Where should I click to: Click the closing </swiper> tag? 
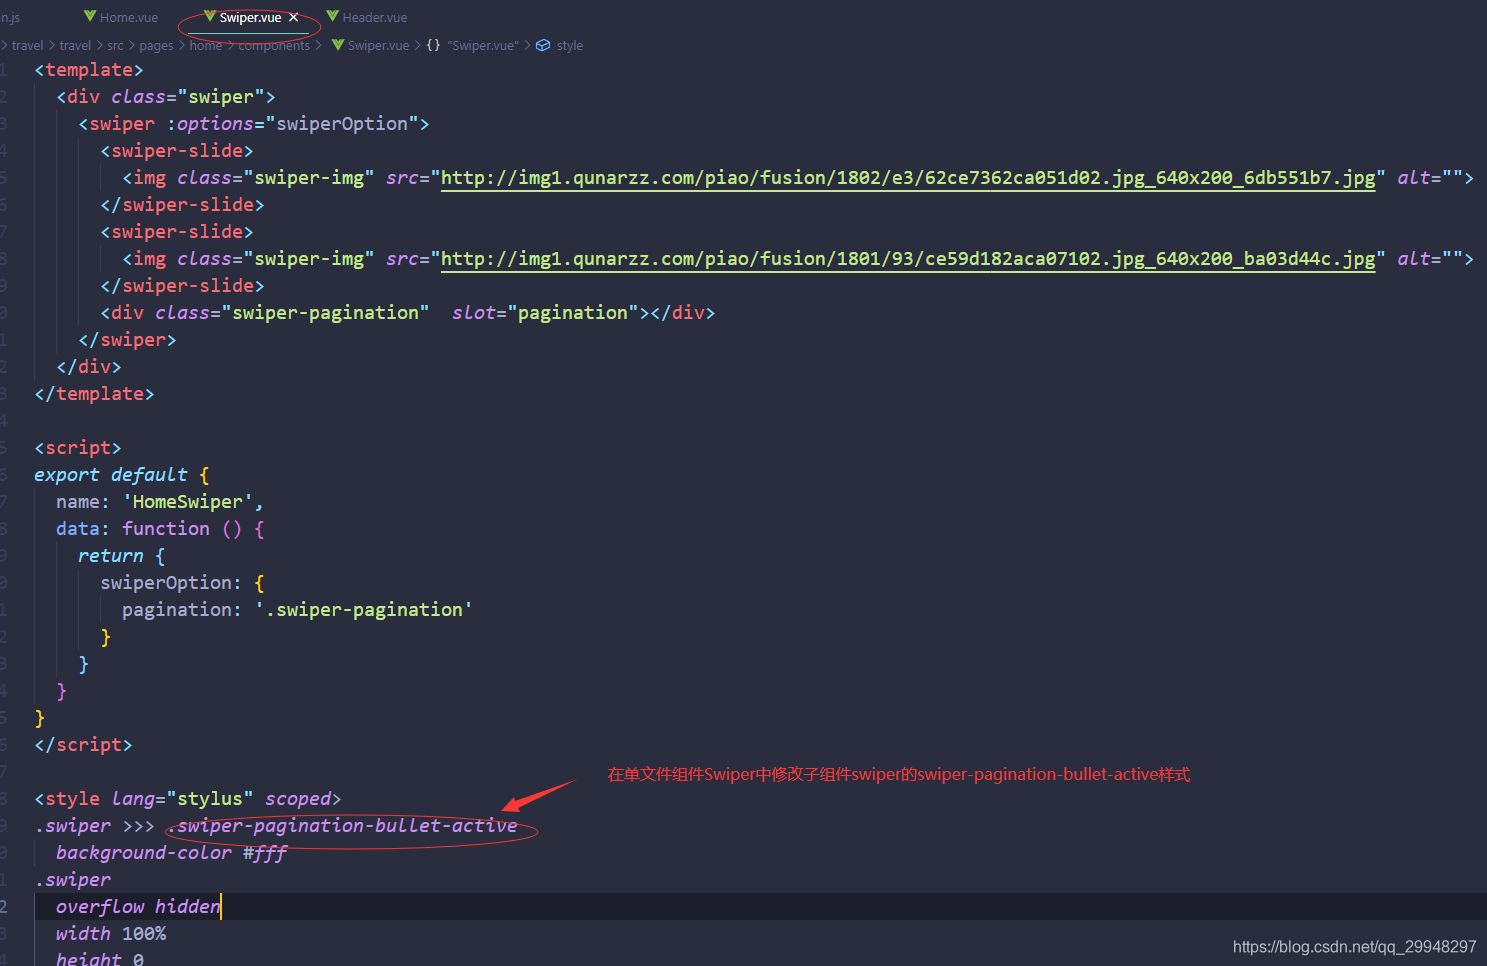click(x=127, y=339)
